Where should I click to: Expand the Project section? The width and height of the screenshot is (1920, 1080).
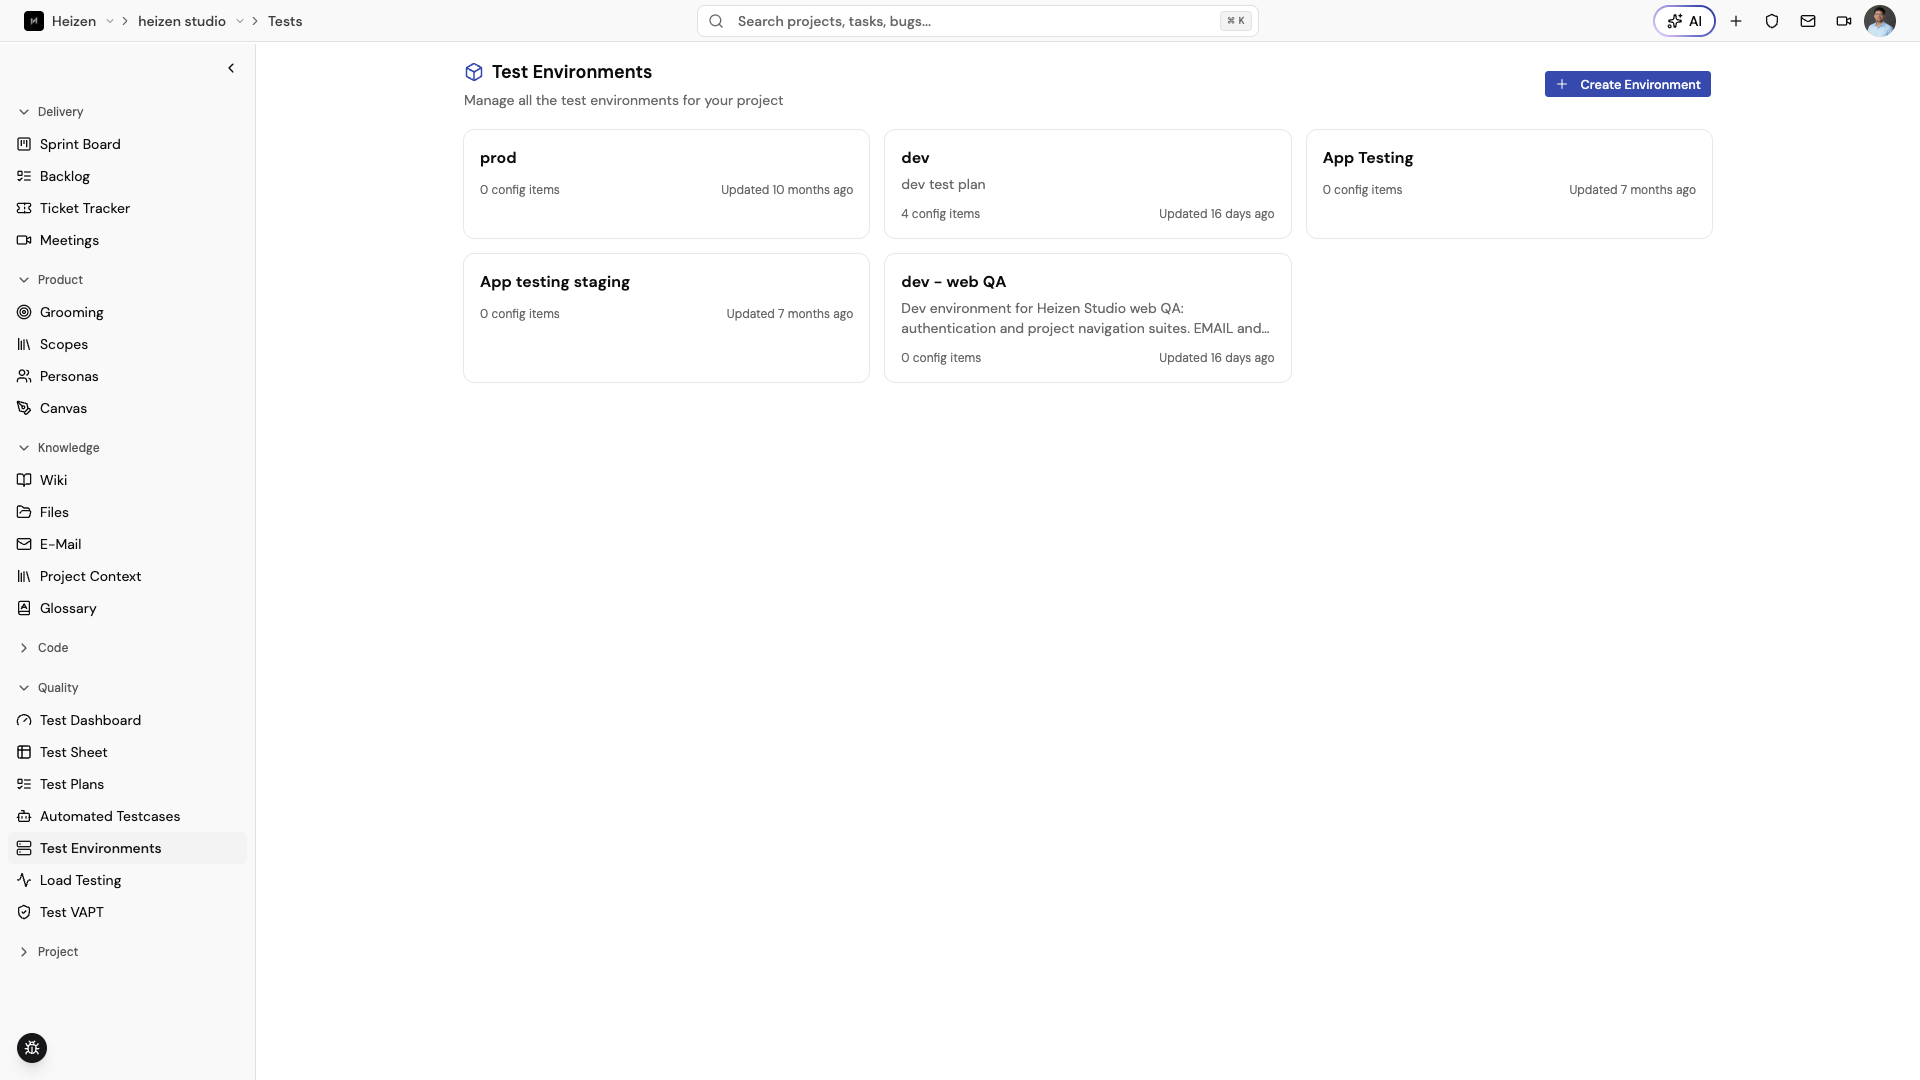coord(48,952)
